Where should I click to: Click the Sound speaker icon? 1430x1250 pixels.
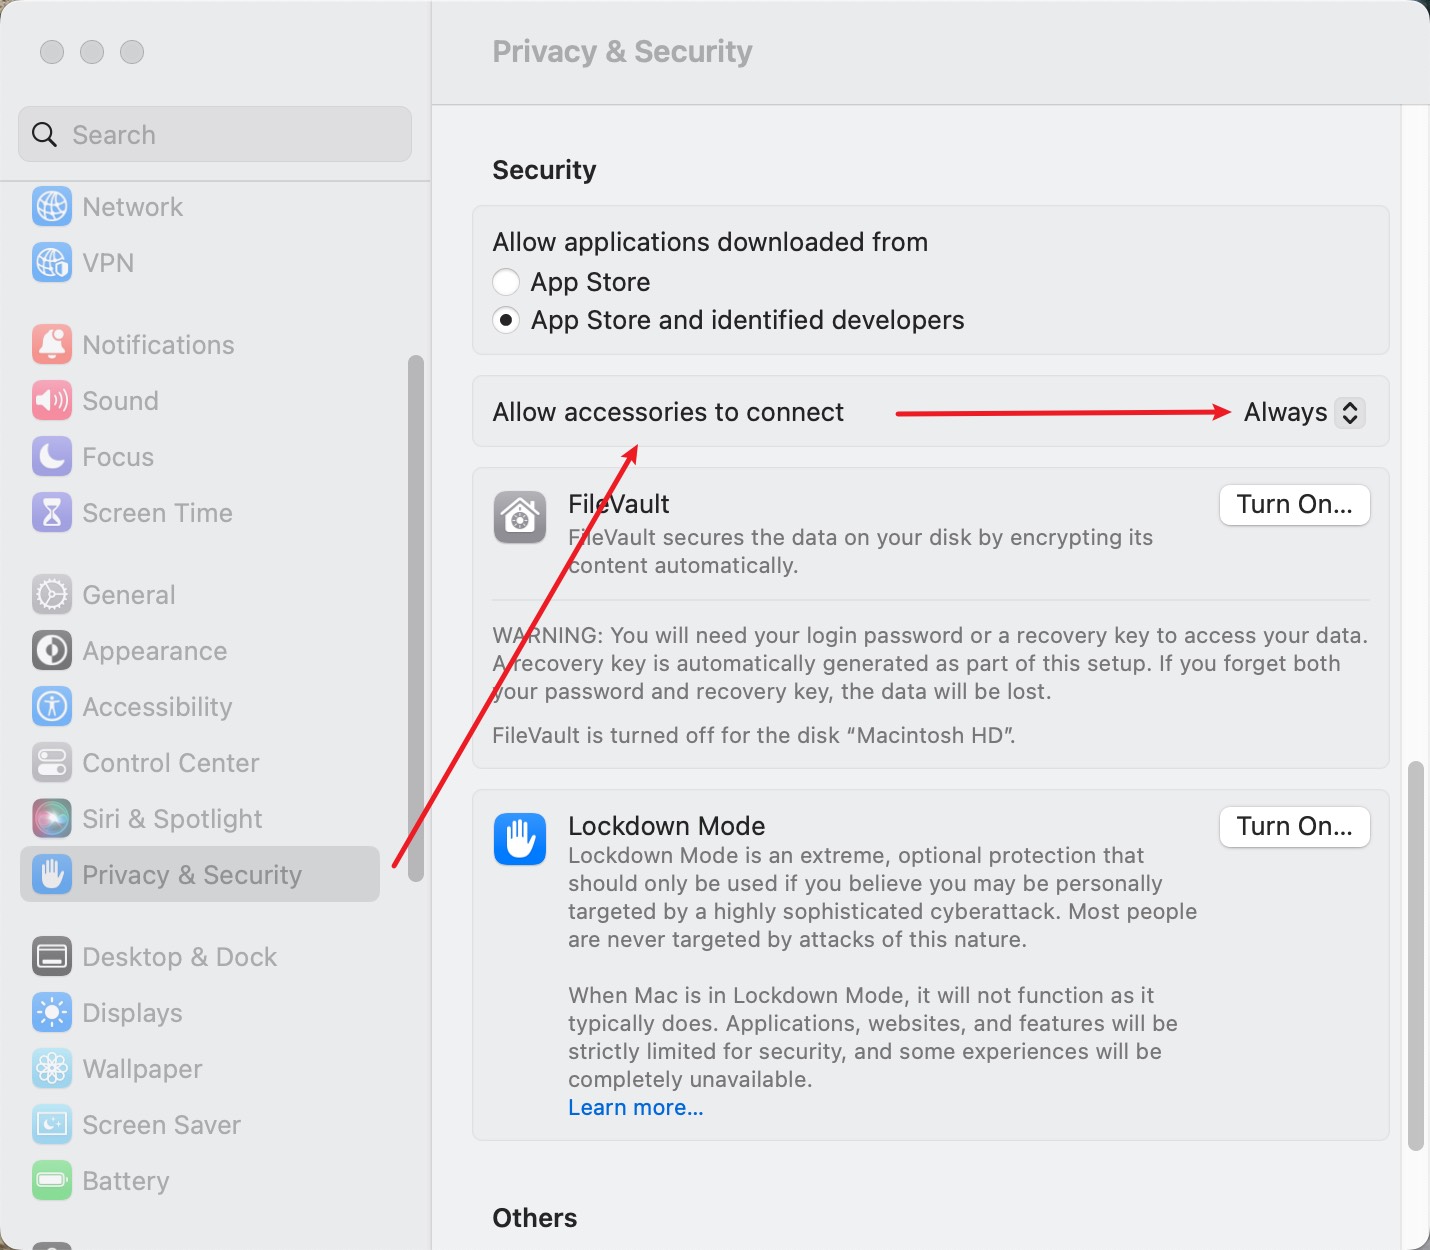coord(52,401)
